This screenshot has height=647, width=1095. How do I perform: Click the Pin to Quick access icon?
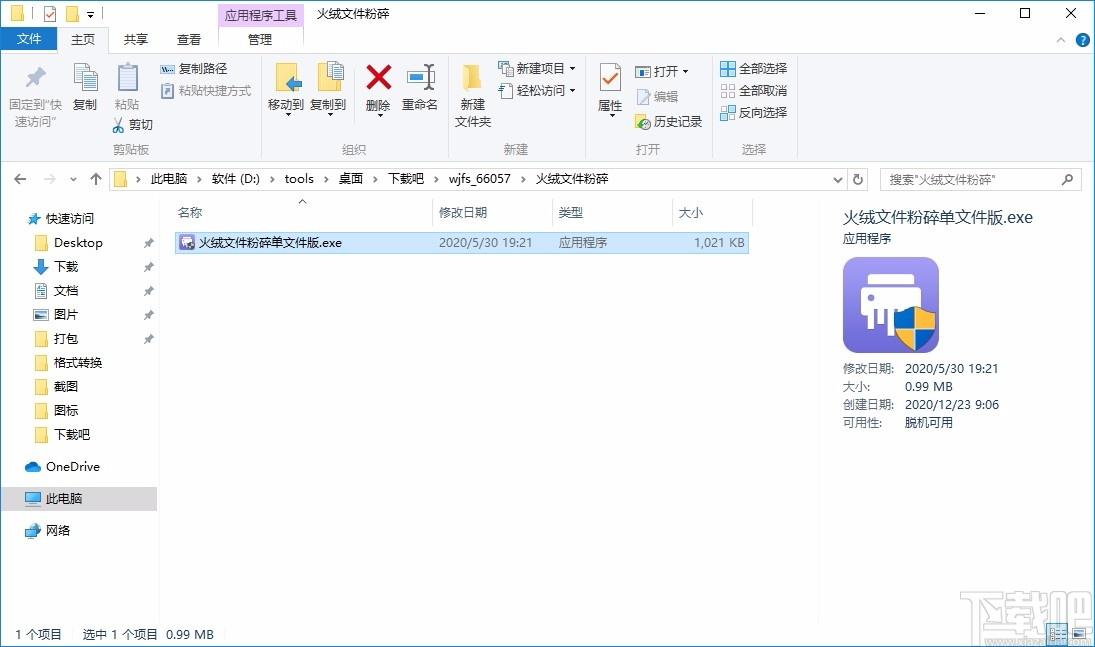[35, 77]
